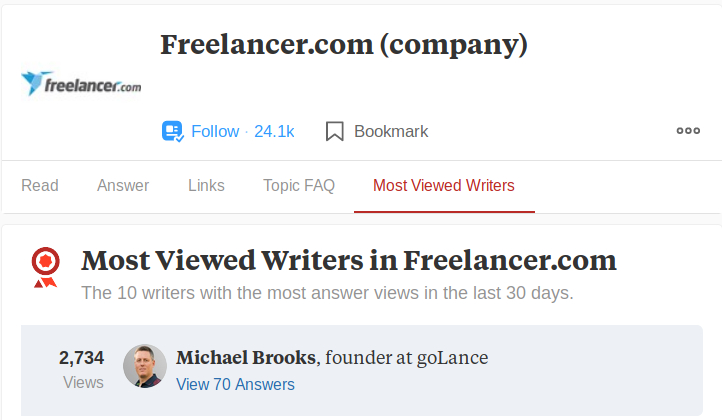Click the Freelancer.com (company) topic title
The width and height of the screenshot is (722, 420).
[344, 45]
